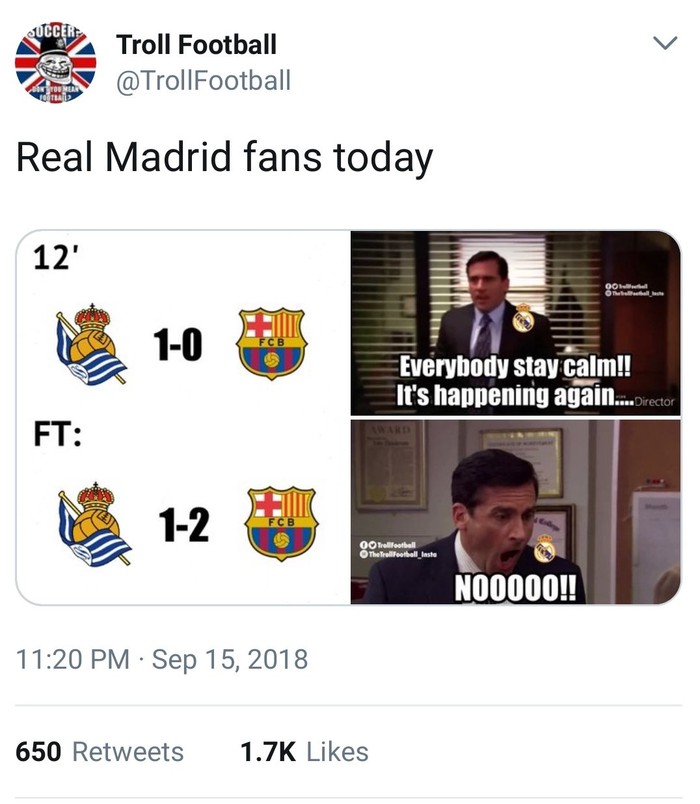Click the Barcelona crest beside 1-2
The image size is (700, 804).
(x=281, y=524)
